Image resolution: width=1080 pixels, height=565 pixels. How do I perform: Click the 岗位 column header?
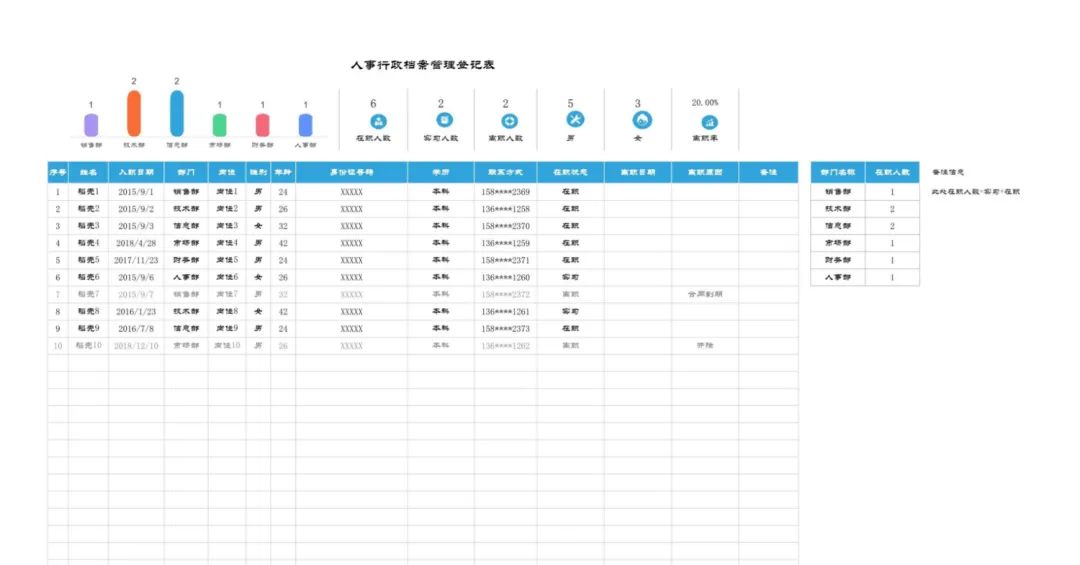[227, 172]
